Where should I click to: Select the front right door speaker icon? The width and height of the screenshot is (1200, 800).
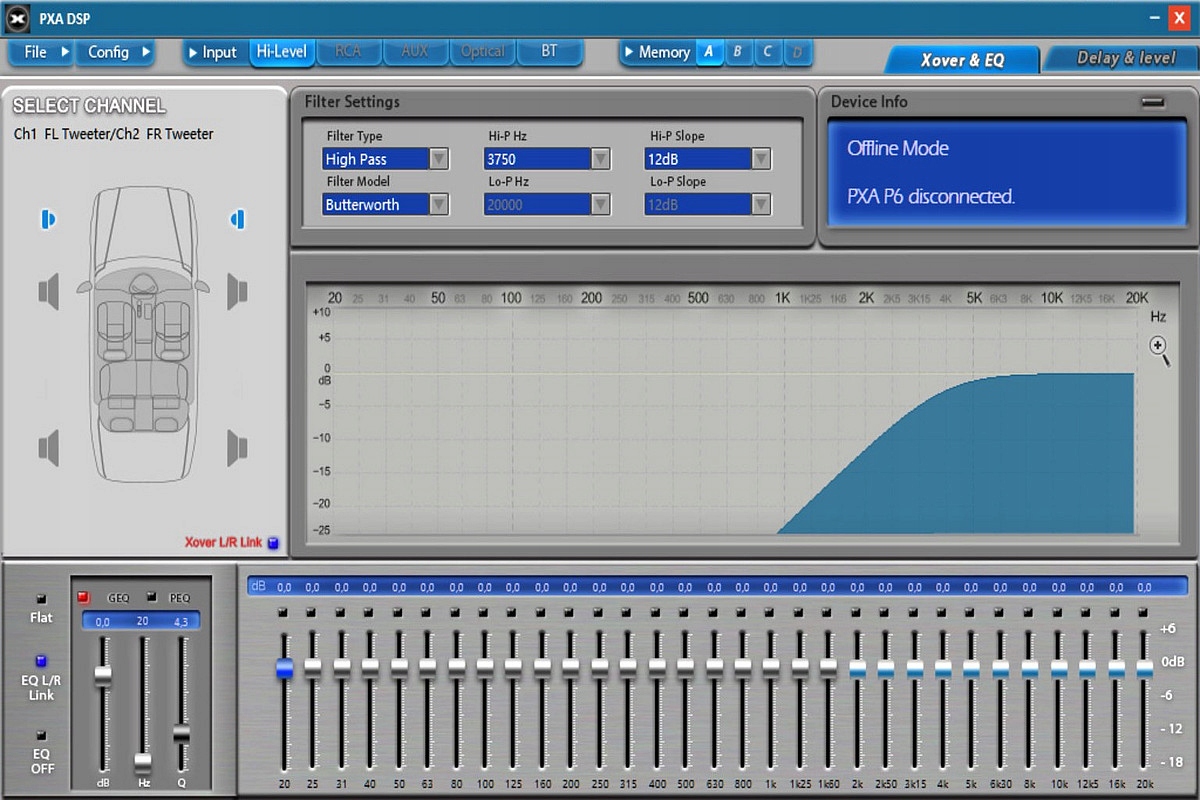(237, 291)
